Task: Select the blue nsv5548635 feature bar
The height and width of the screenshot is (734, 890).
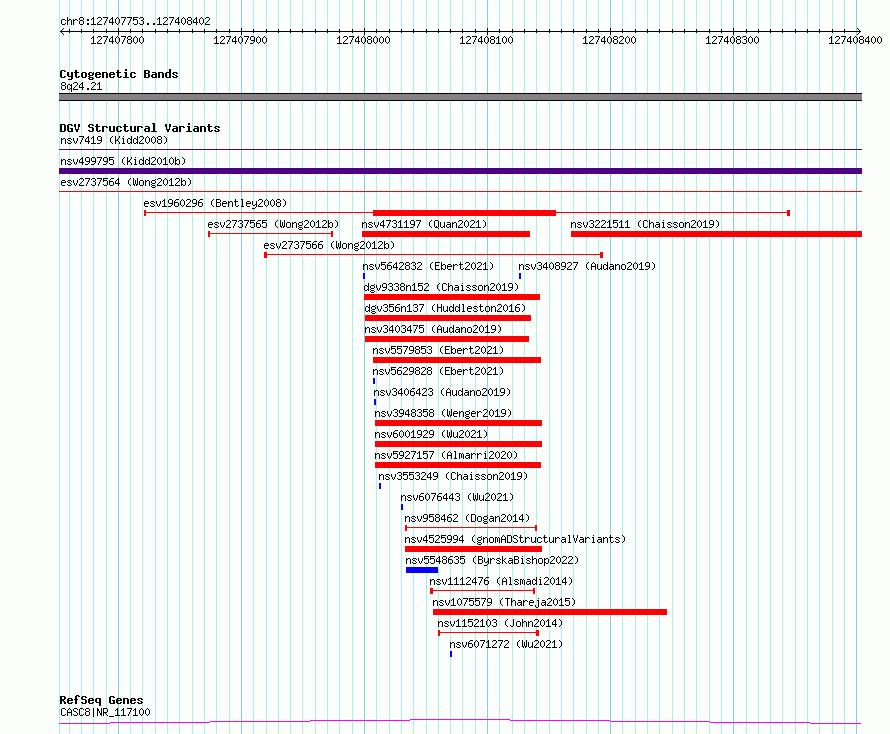Action: (422, 570)
